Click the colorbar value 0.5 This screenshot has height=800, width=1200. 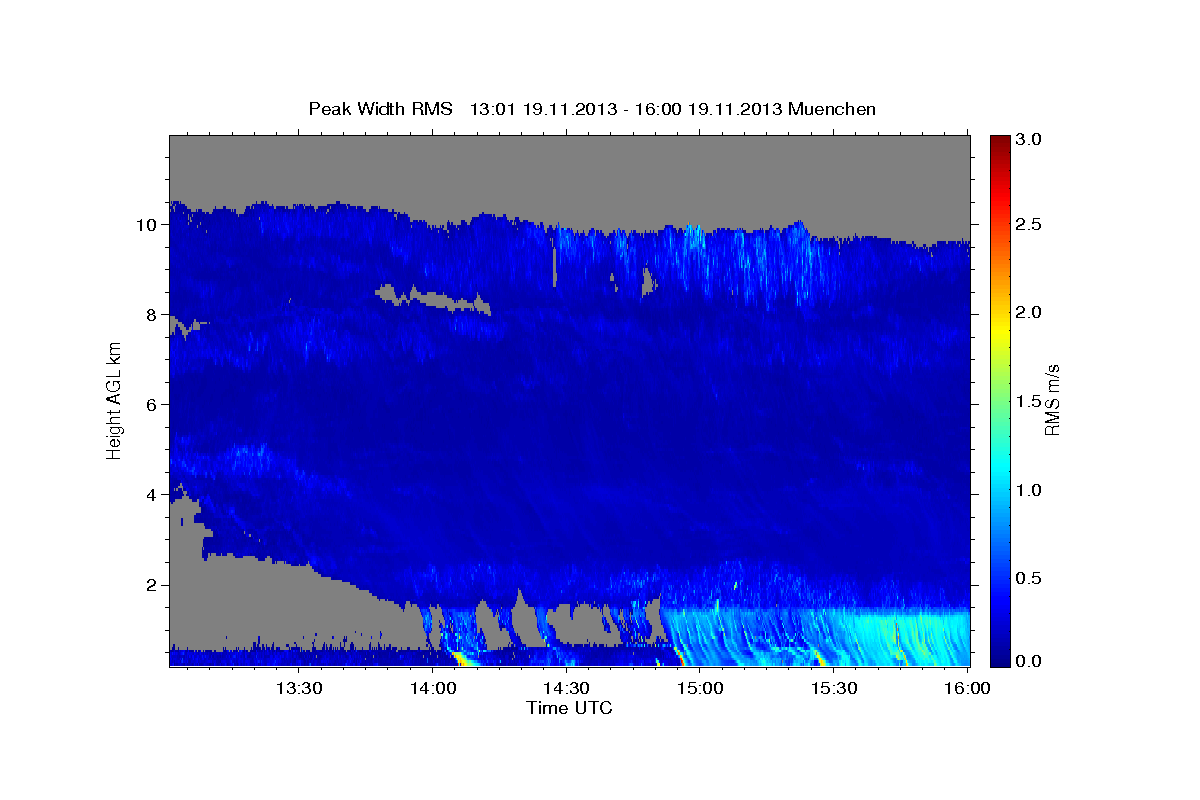point(1028,578)
